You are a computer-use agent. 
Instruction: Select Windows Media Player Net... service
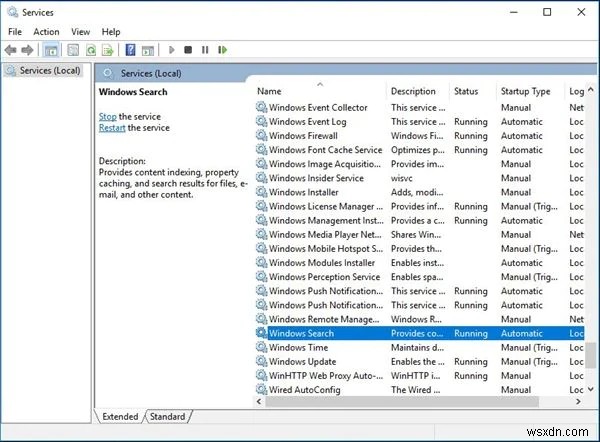pos(420,234)
